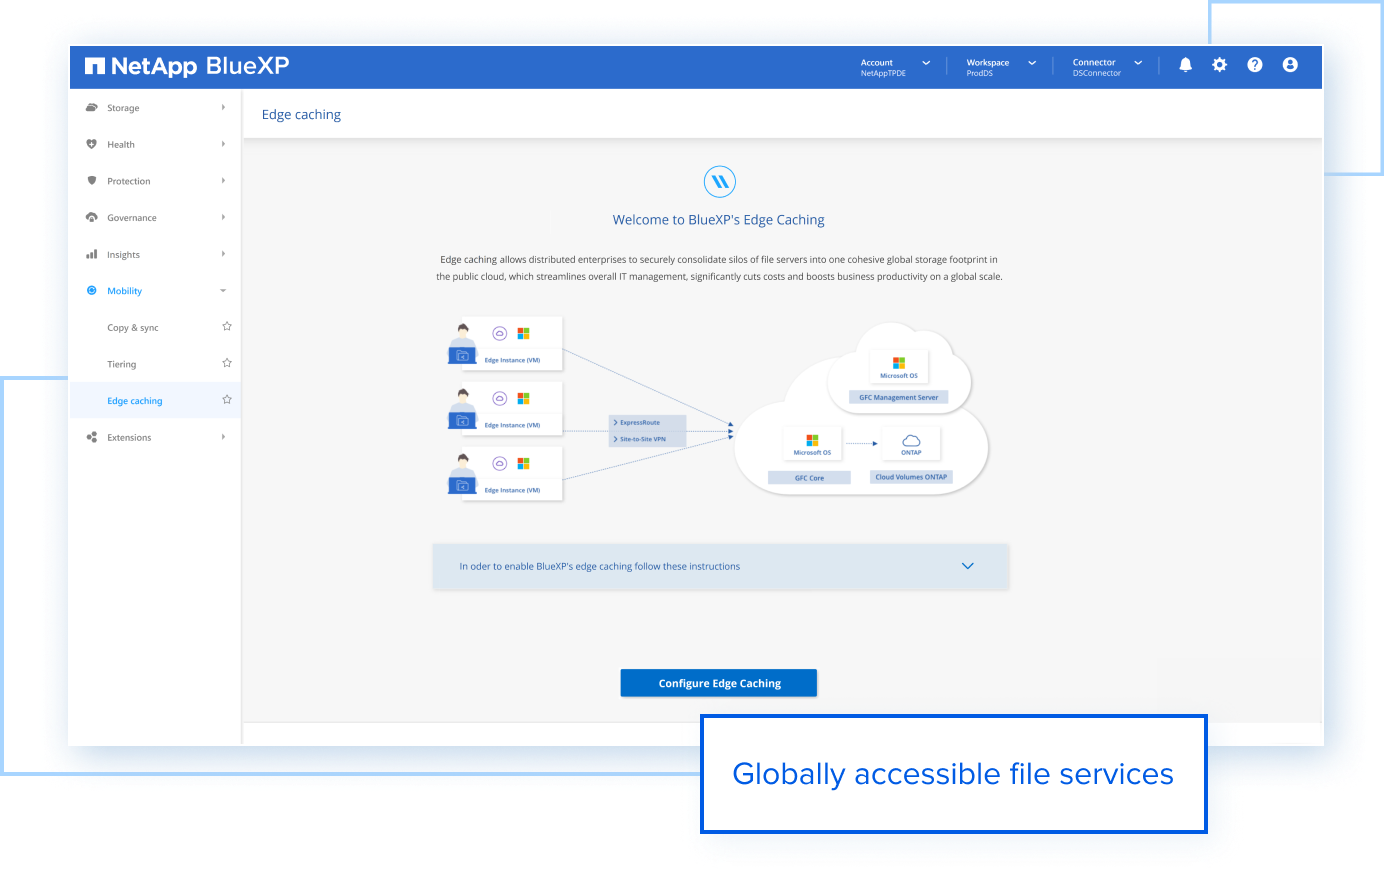Select the Health section icon

pyautogui.click(x=92, y=144)
